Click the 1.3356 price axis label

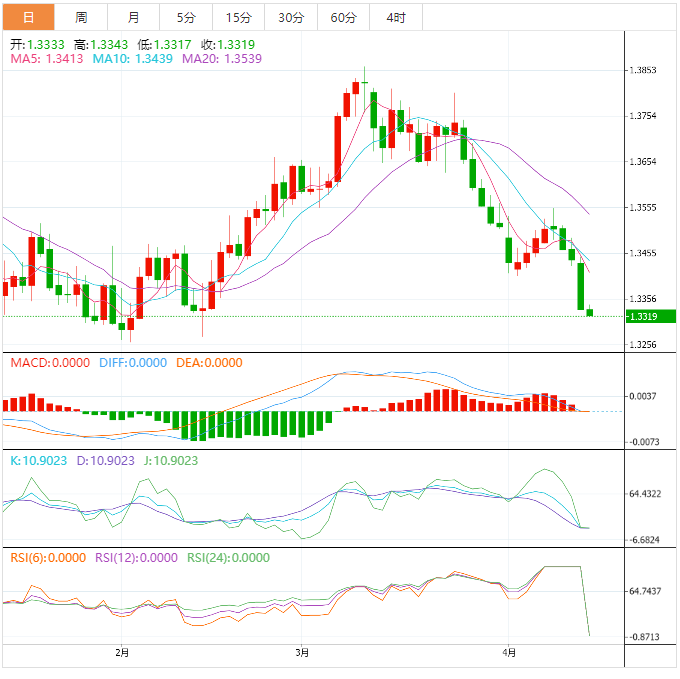[643, 299]
